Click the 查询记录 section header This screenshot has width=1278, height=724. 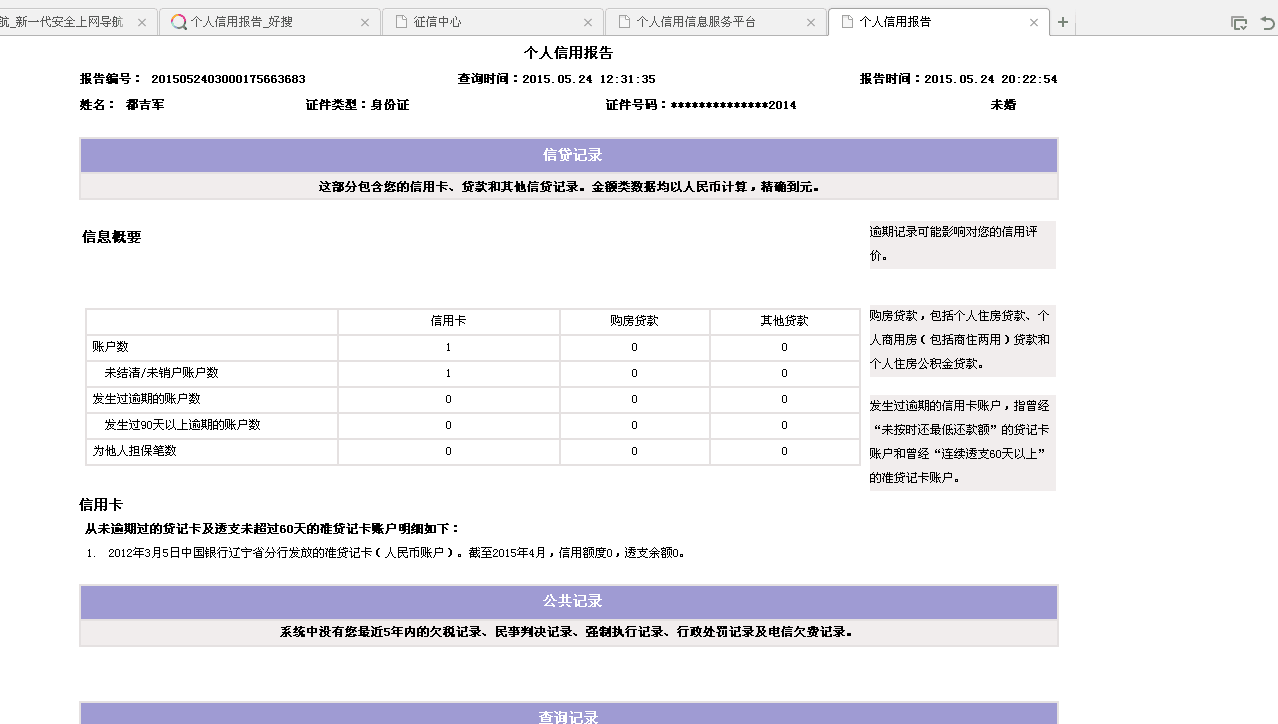click(569, 716)
